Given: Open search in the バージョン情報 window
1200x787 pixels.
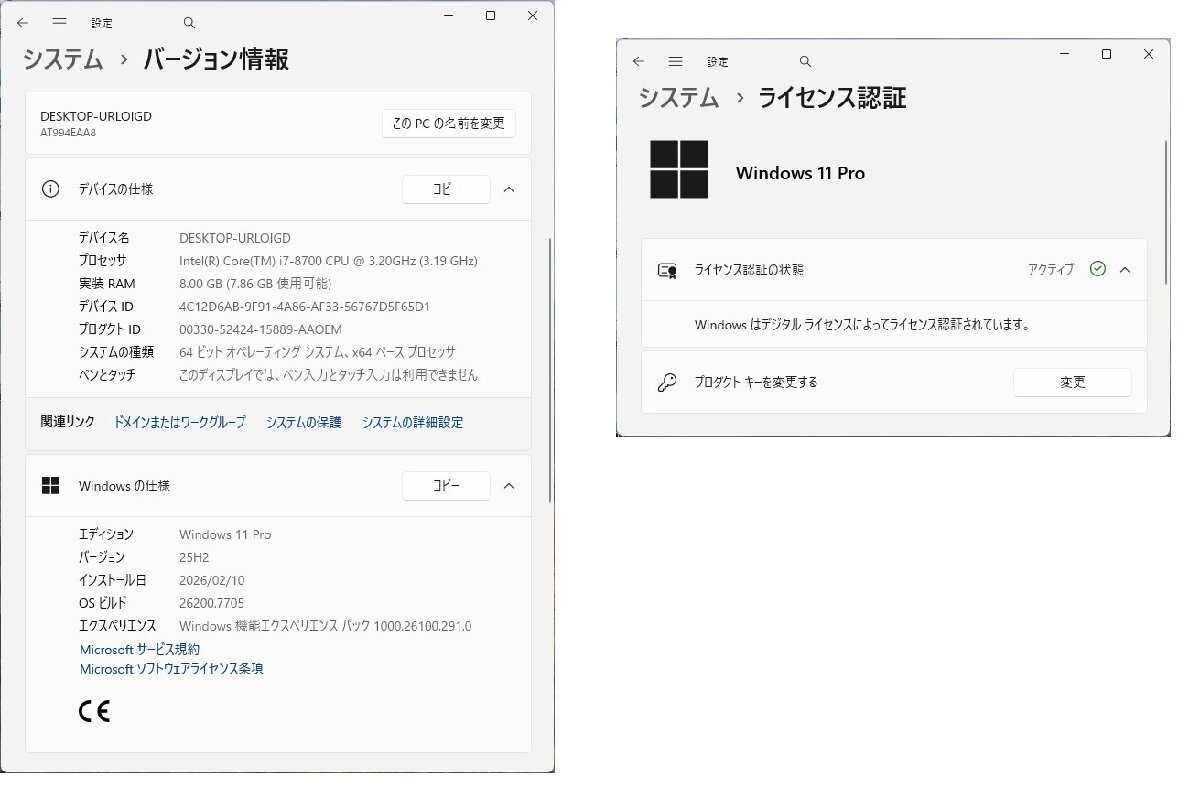Looking at the screenshot, I should point(187,21).
